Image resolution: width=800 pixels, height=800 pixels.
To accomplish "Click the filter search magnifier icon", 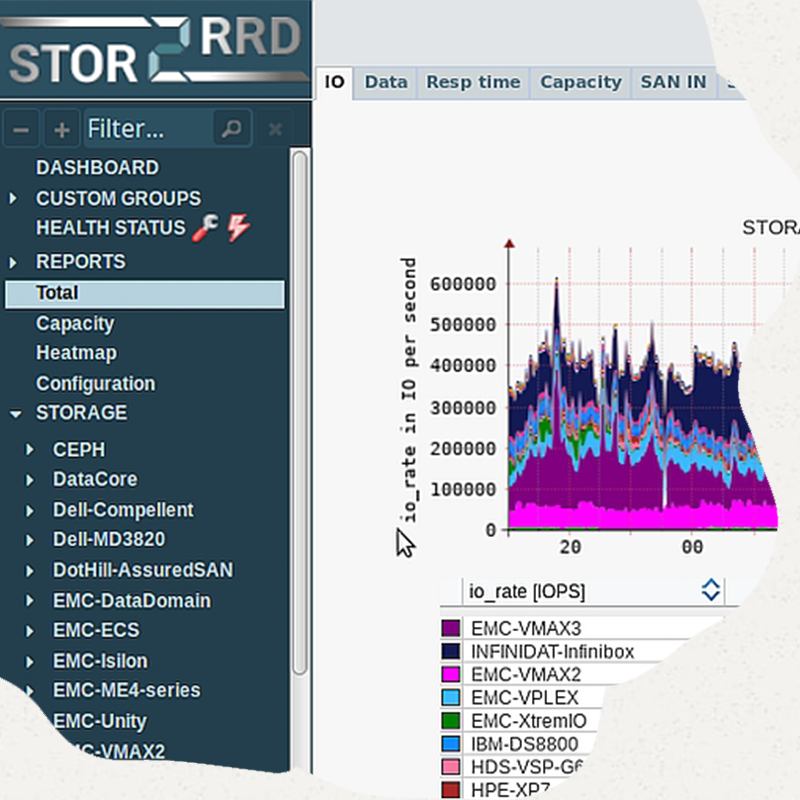I will 232,128.
